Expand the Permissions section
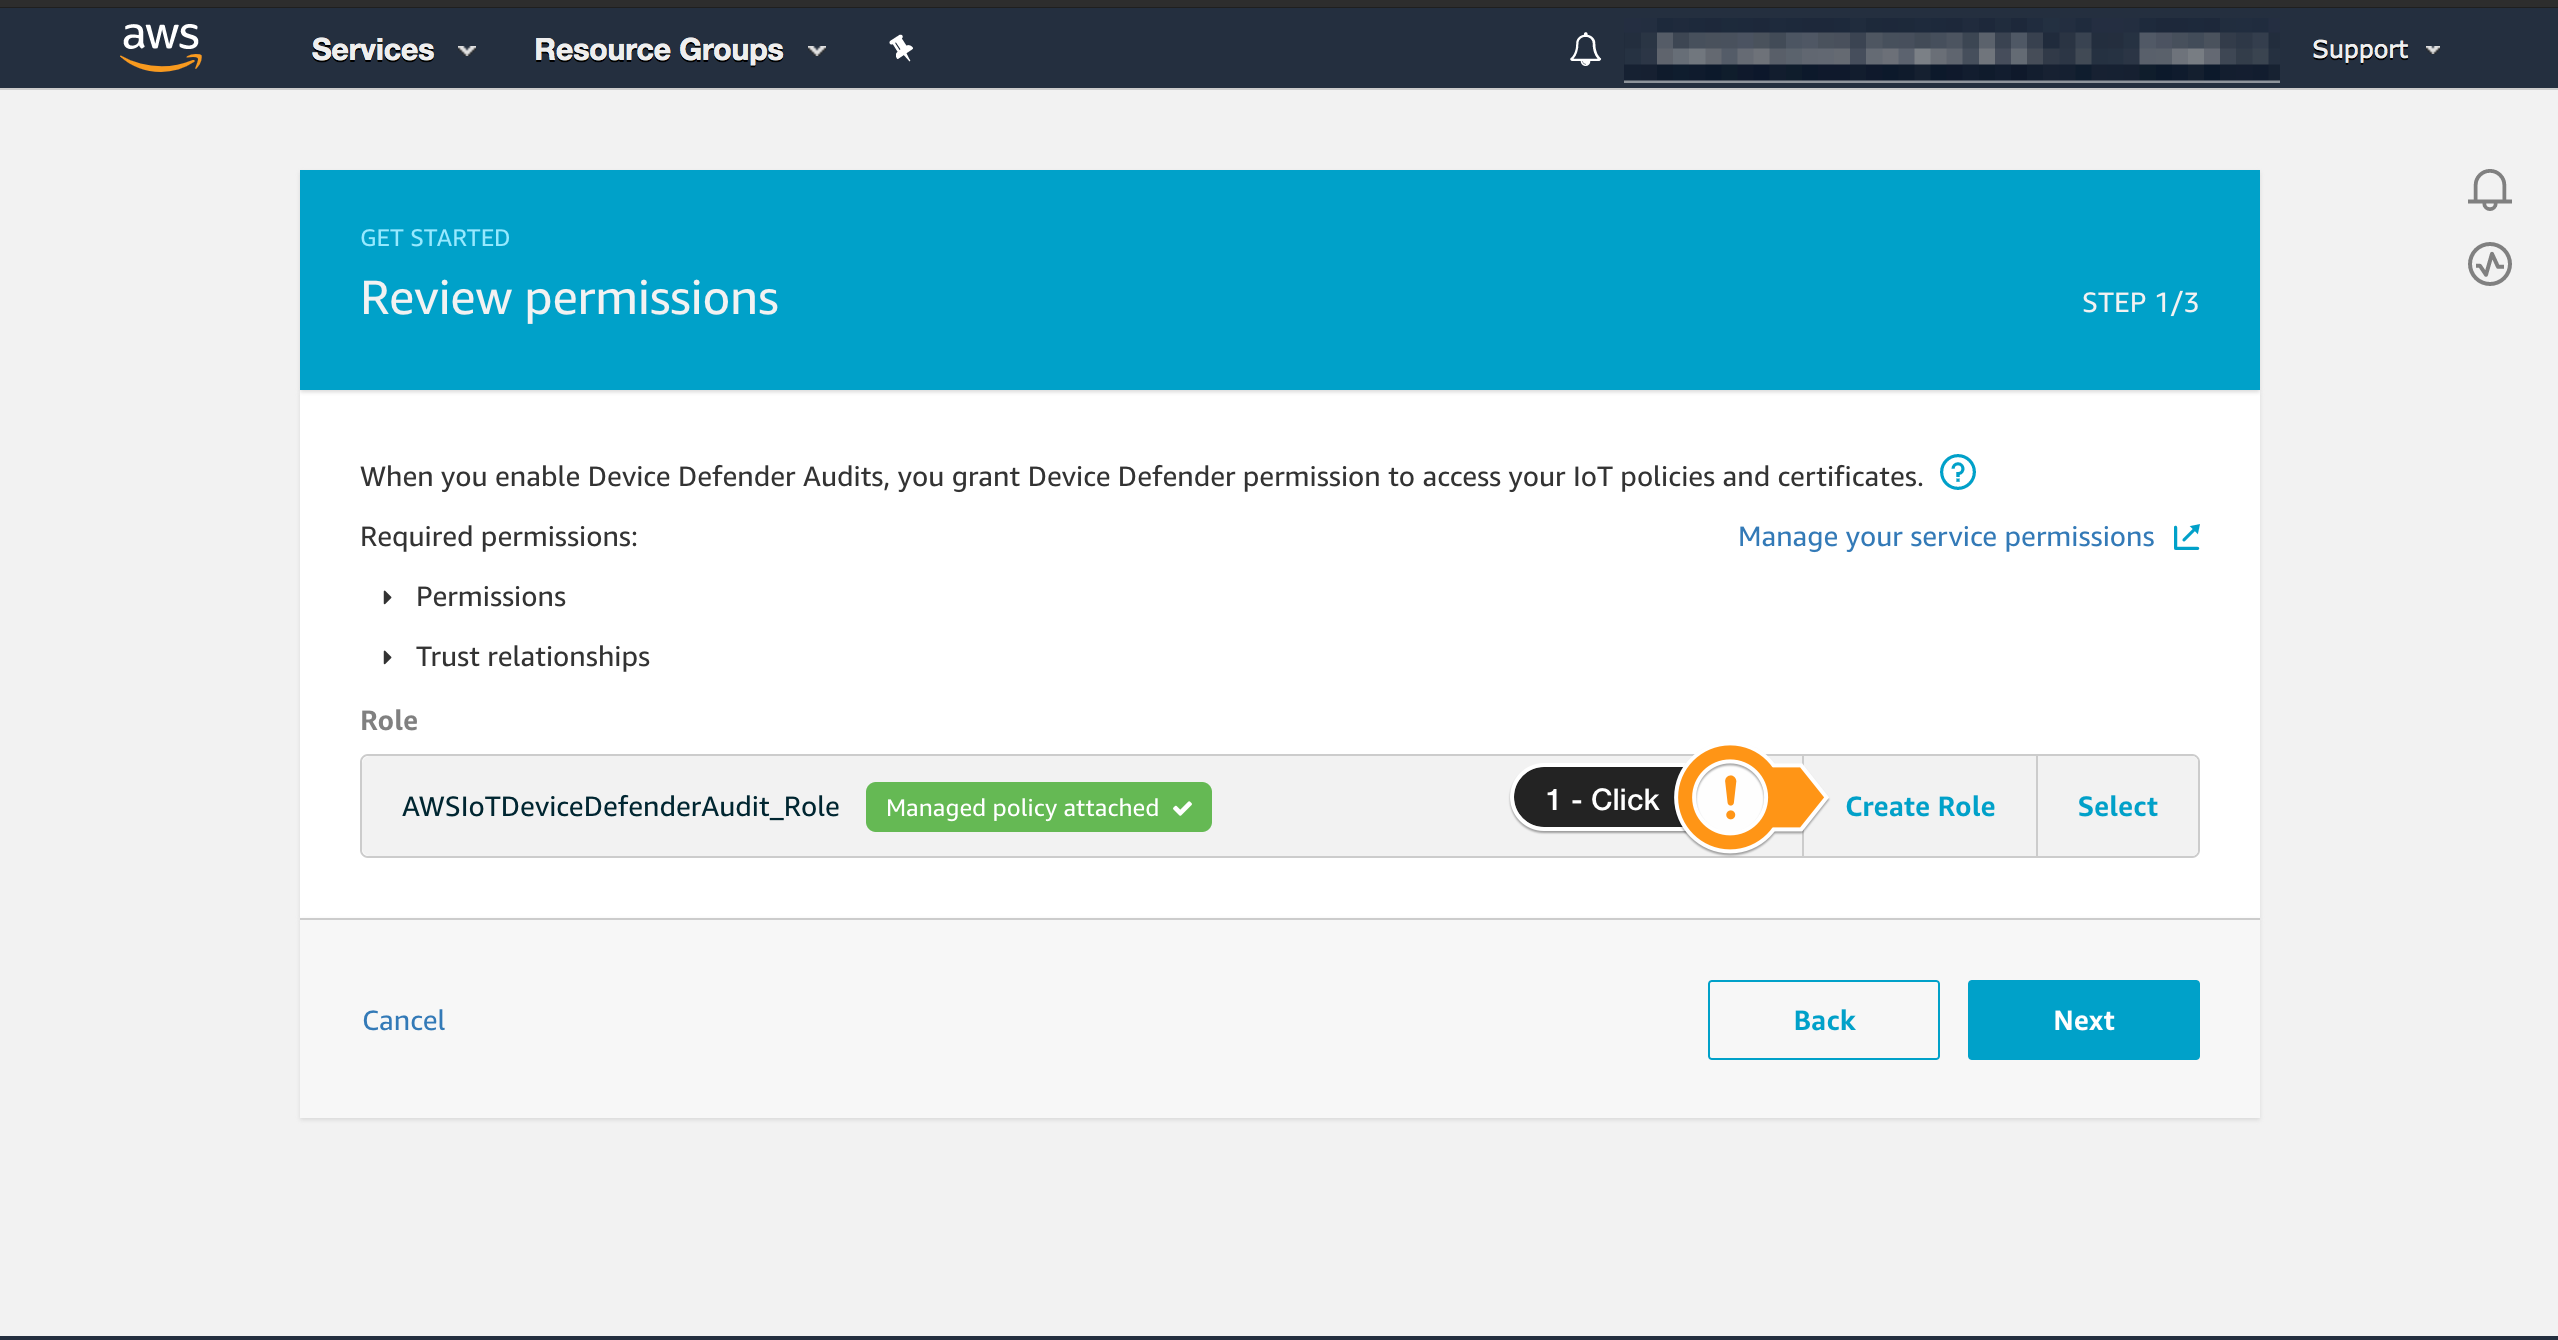2558x1340 pixels. point(474,597)
